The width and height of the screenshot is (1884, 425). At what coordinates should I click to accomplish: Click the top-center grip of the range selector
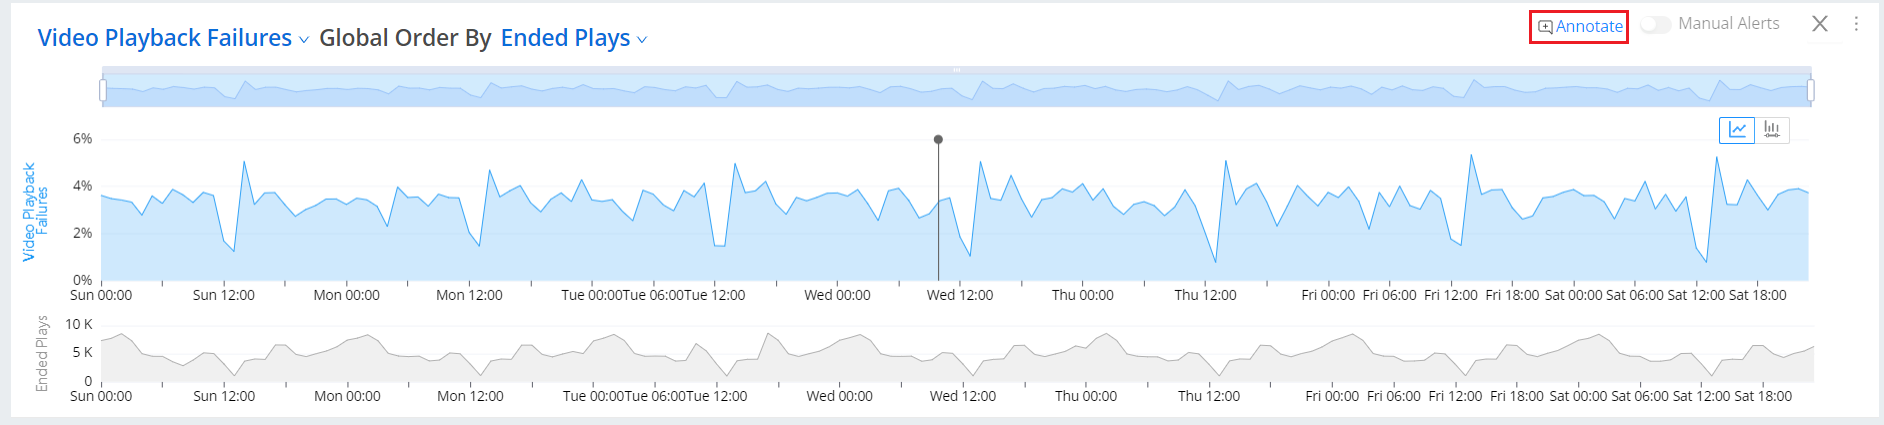(x=957, y=70)
